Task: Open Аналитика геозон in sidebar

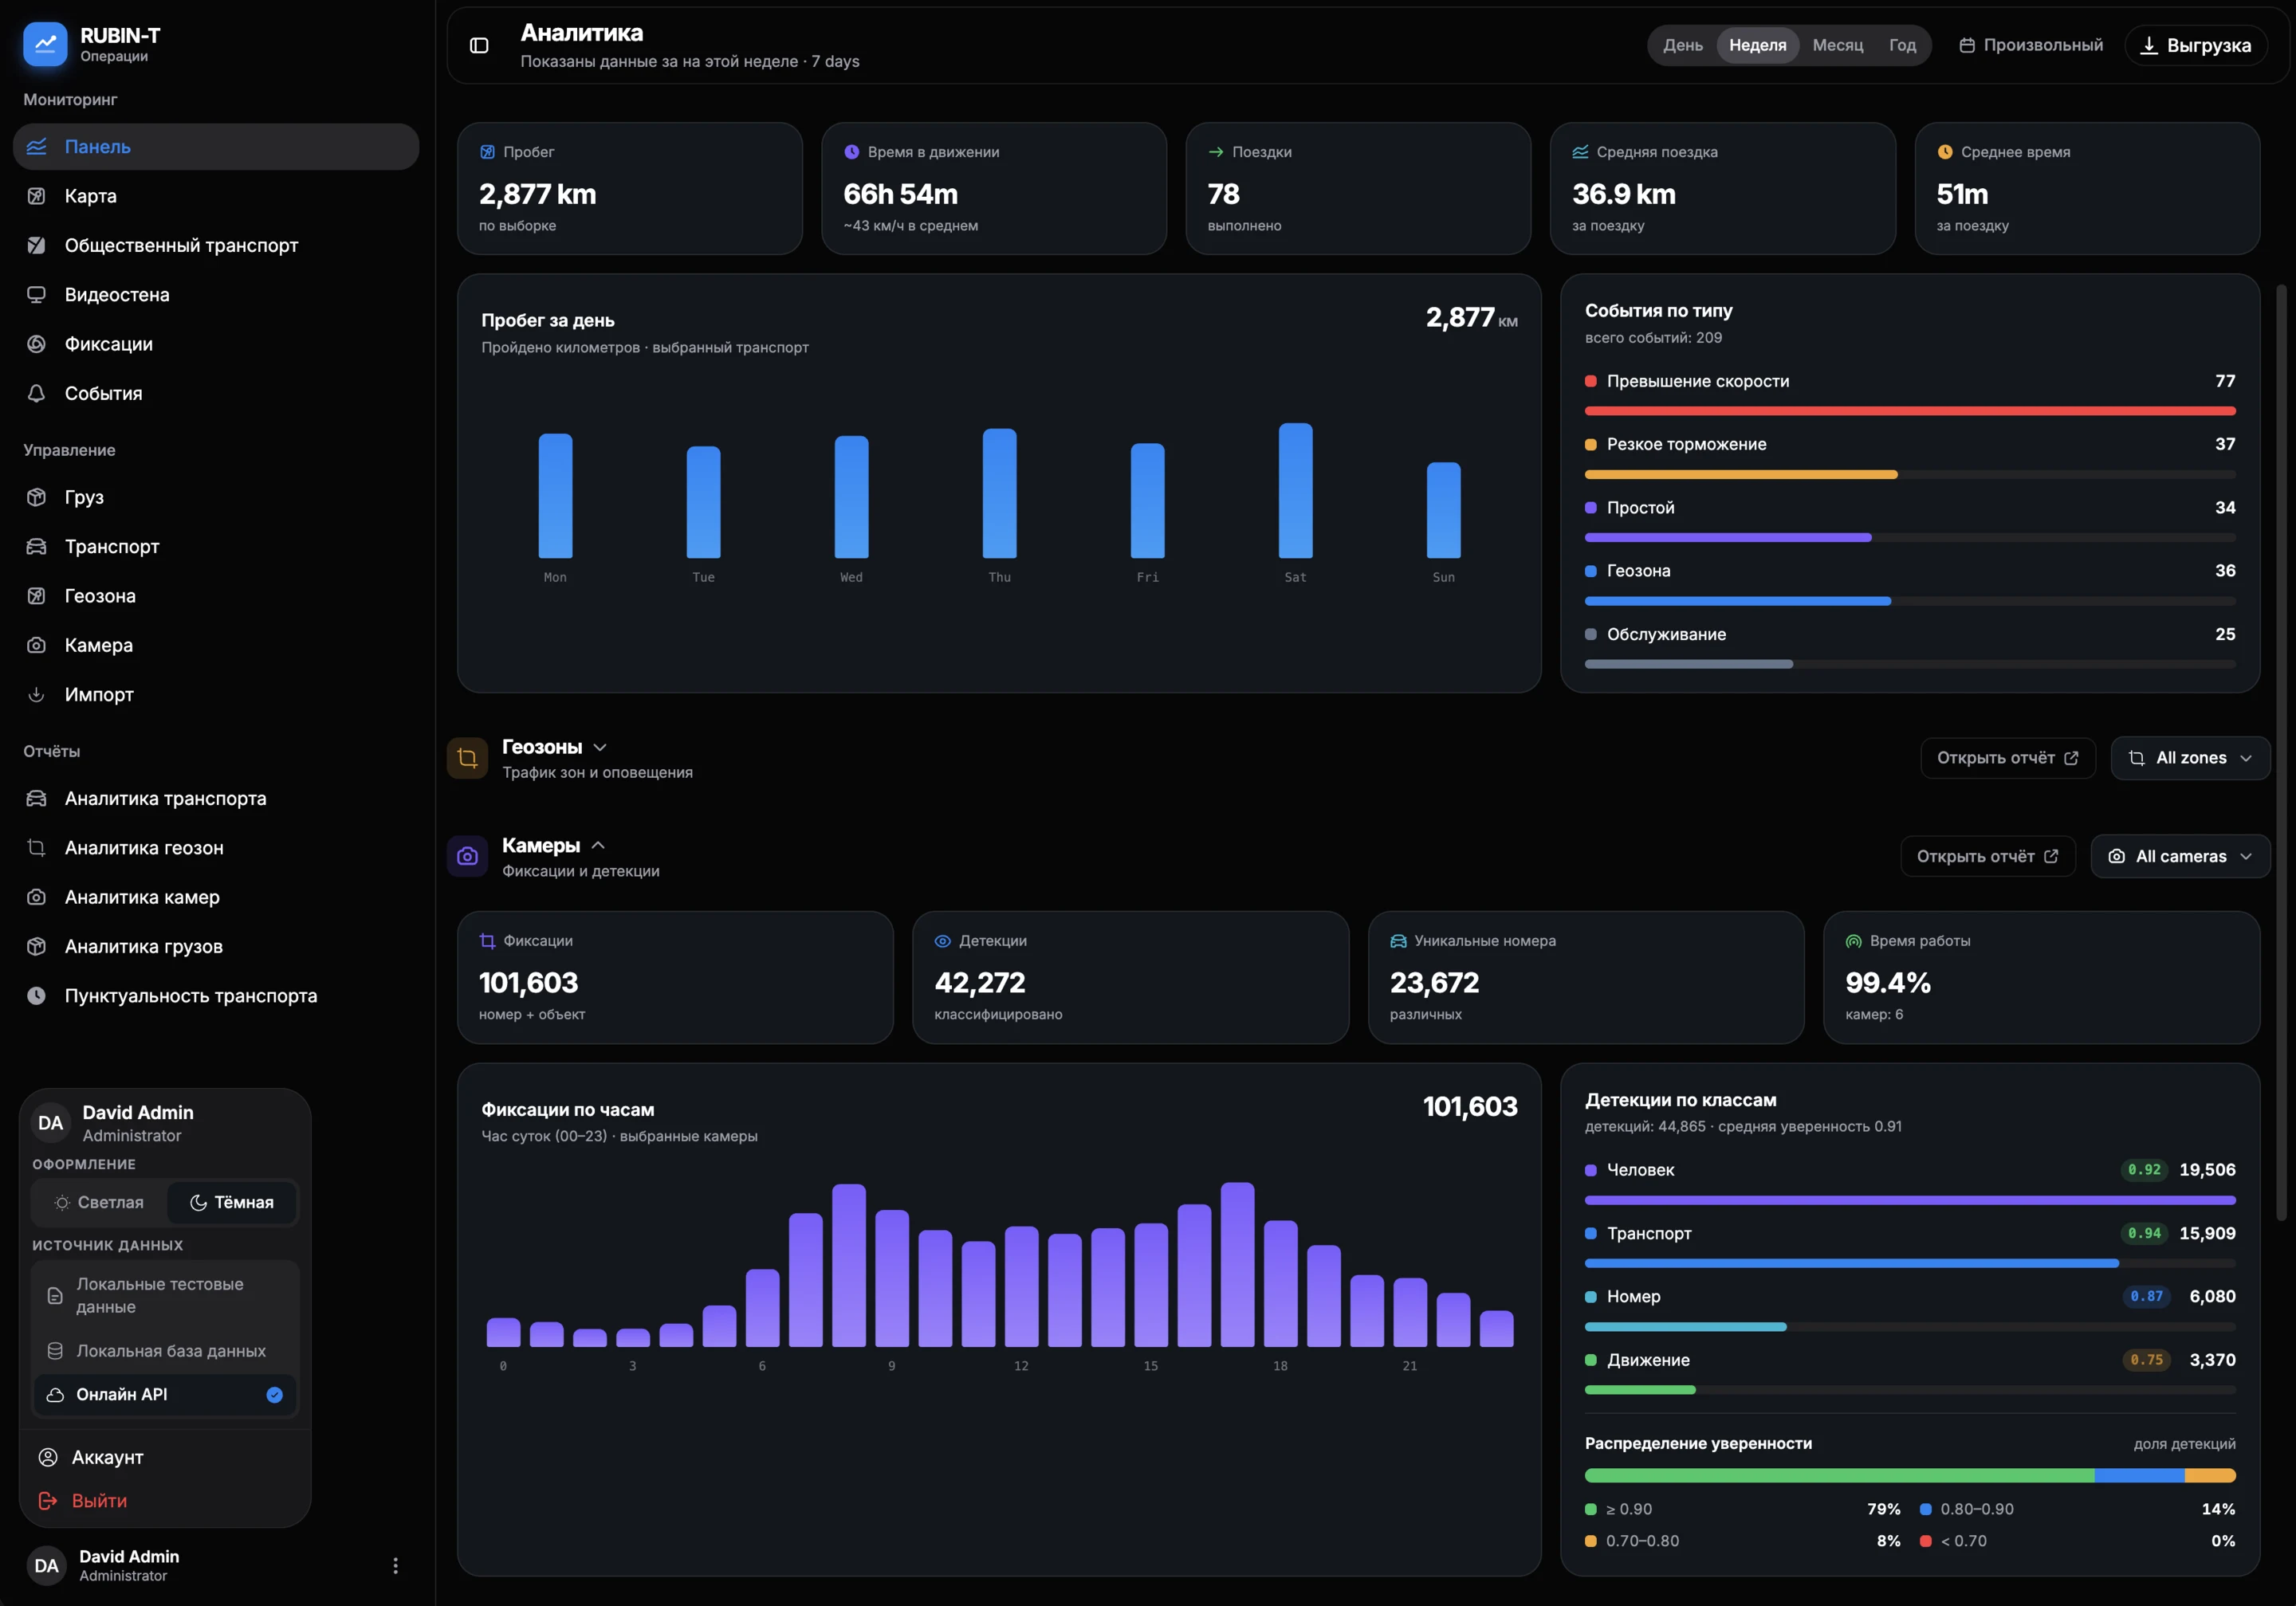Action: point(216,848)
